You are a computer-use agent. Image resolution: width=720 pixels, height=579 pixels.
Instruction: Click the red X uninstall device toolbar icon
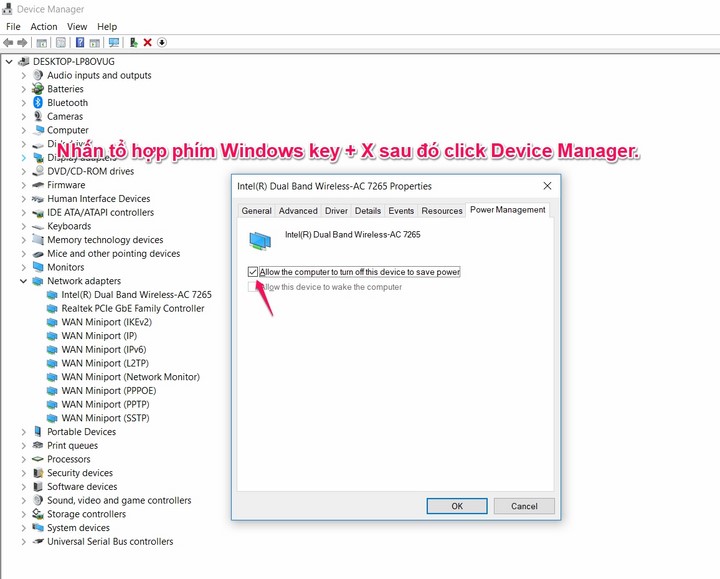pos(147,43)
